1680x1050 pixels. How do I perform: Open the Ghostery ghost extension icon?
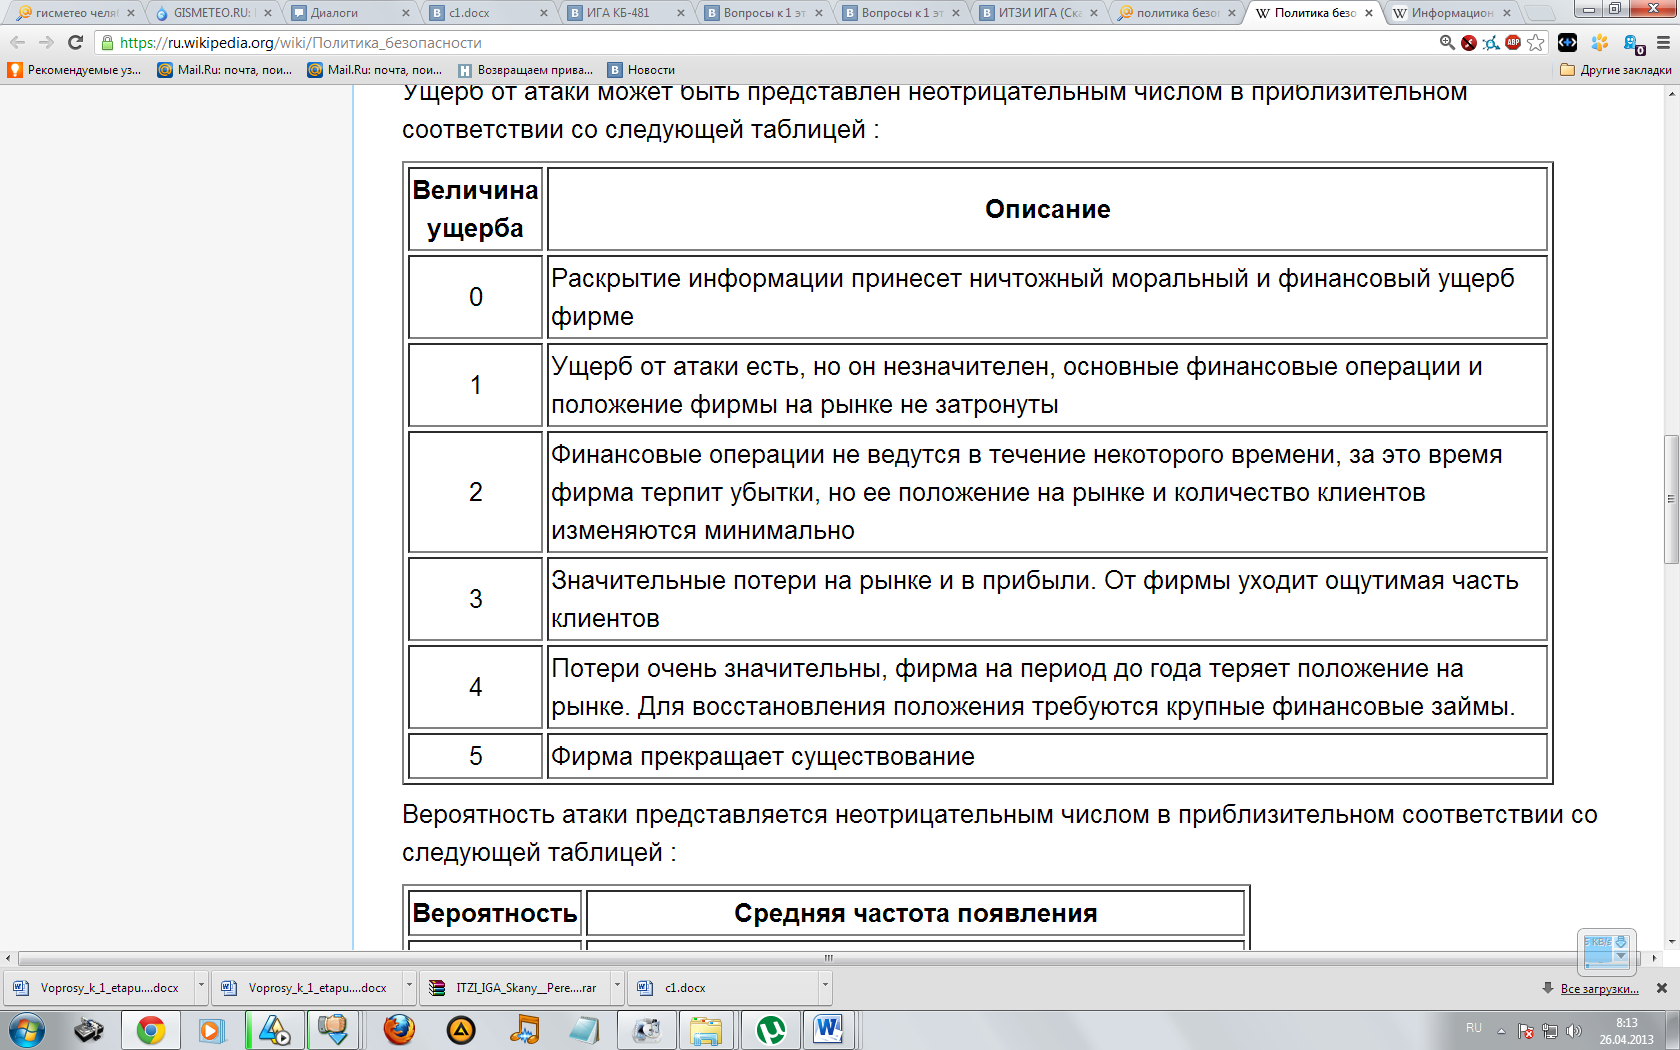pyautogui.click(x=1634, y=44)
